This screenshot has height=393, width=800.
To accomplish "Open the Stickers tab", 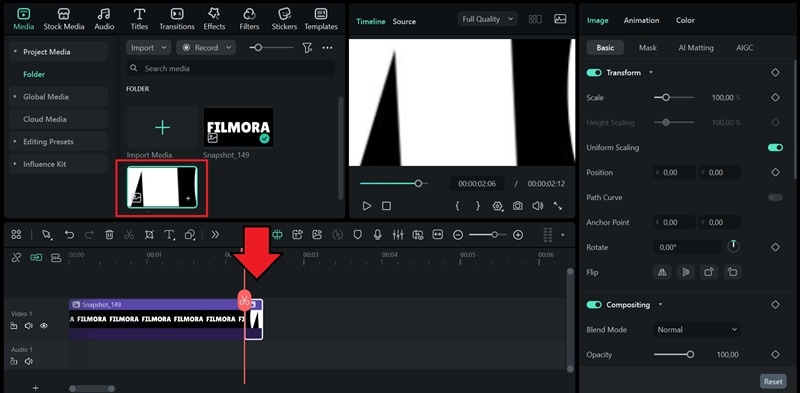I will pos(284,19).
